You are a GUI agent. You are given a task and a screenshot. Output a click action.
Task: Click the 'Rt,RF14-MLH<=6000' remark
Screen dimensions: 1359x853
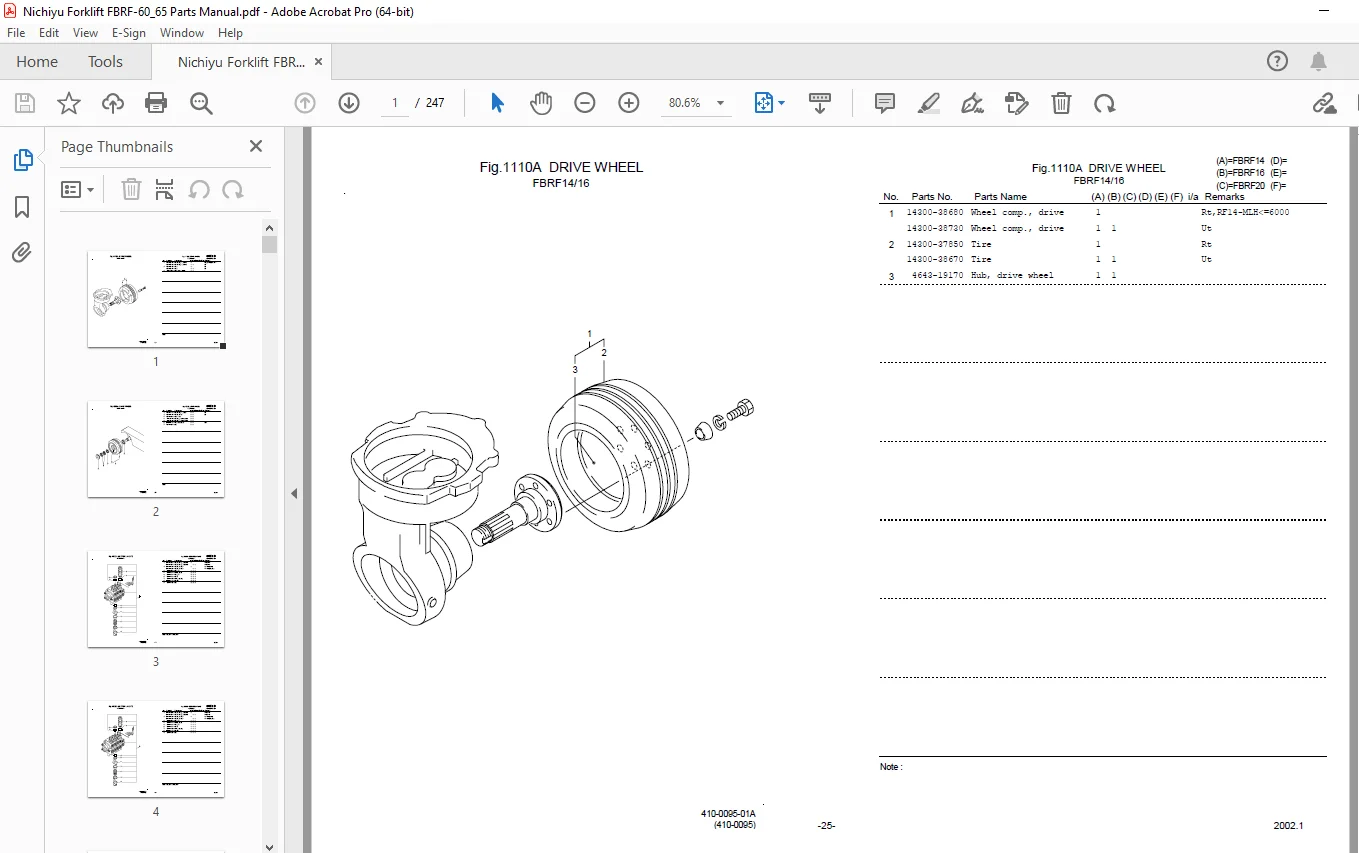coord(1245,213)
